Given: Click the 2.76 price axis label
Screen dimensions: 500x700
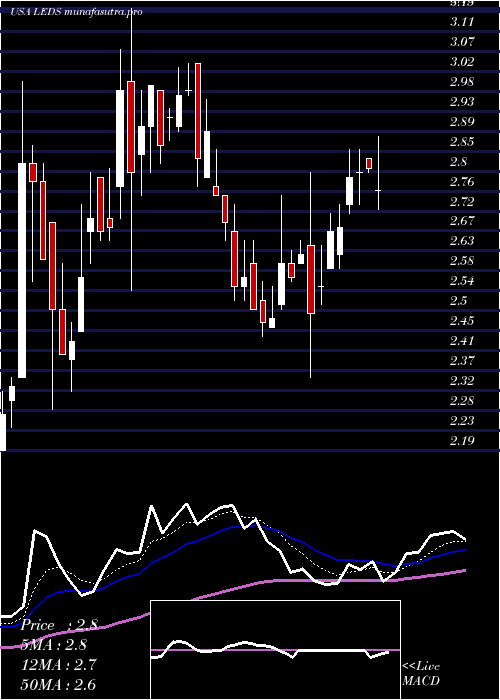Looking at the screenshot, I should tap(462, 182).
